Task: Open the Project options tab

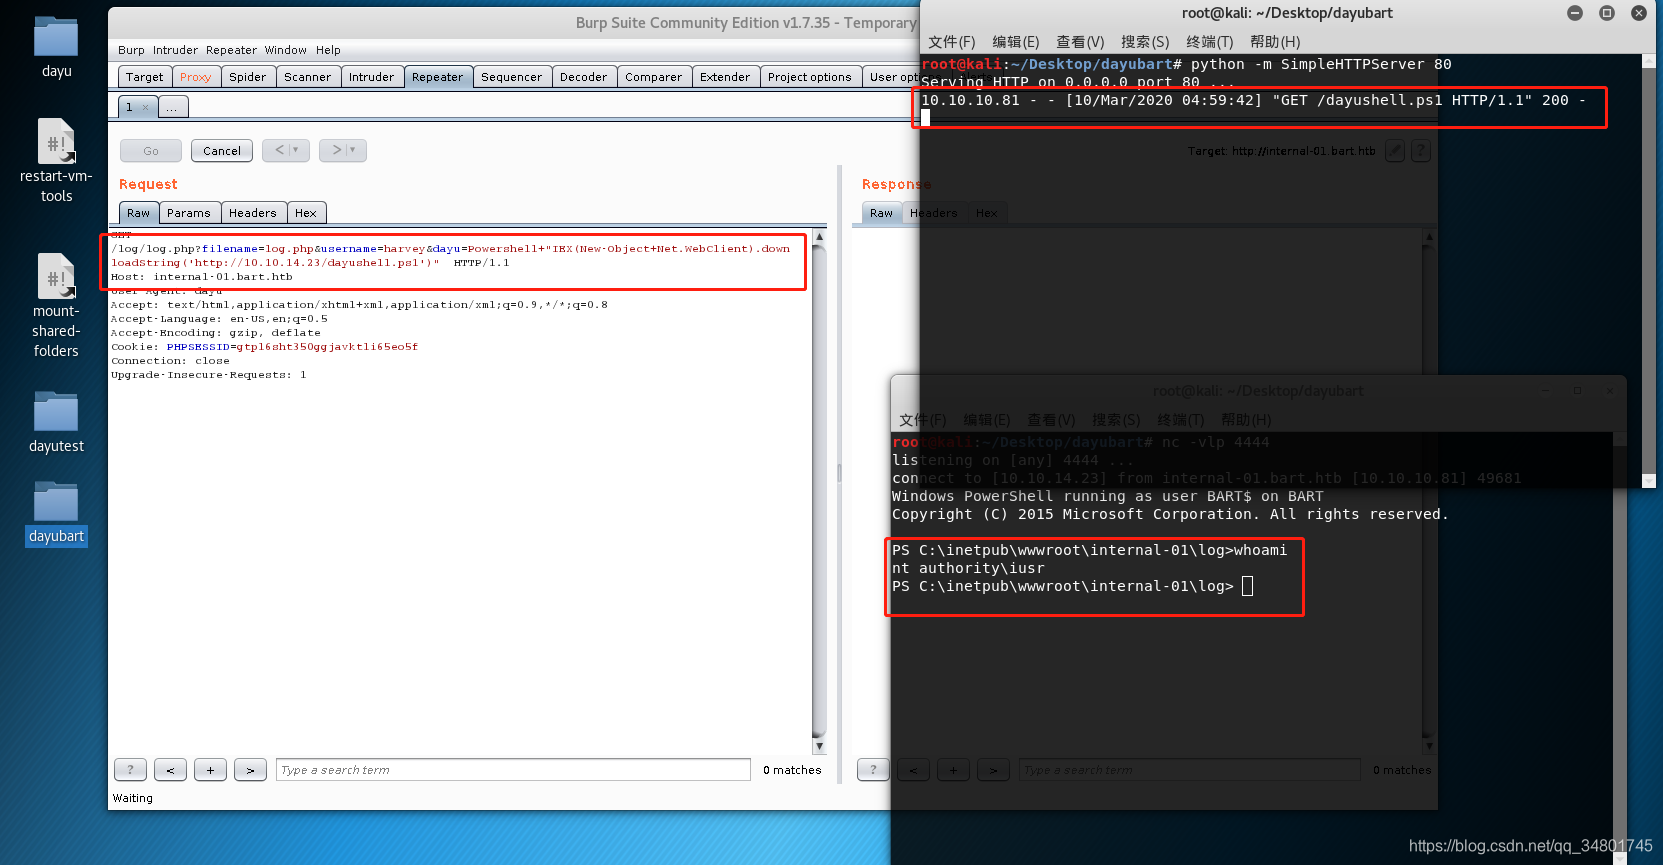Action: point(810,77)
